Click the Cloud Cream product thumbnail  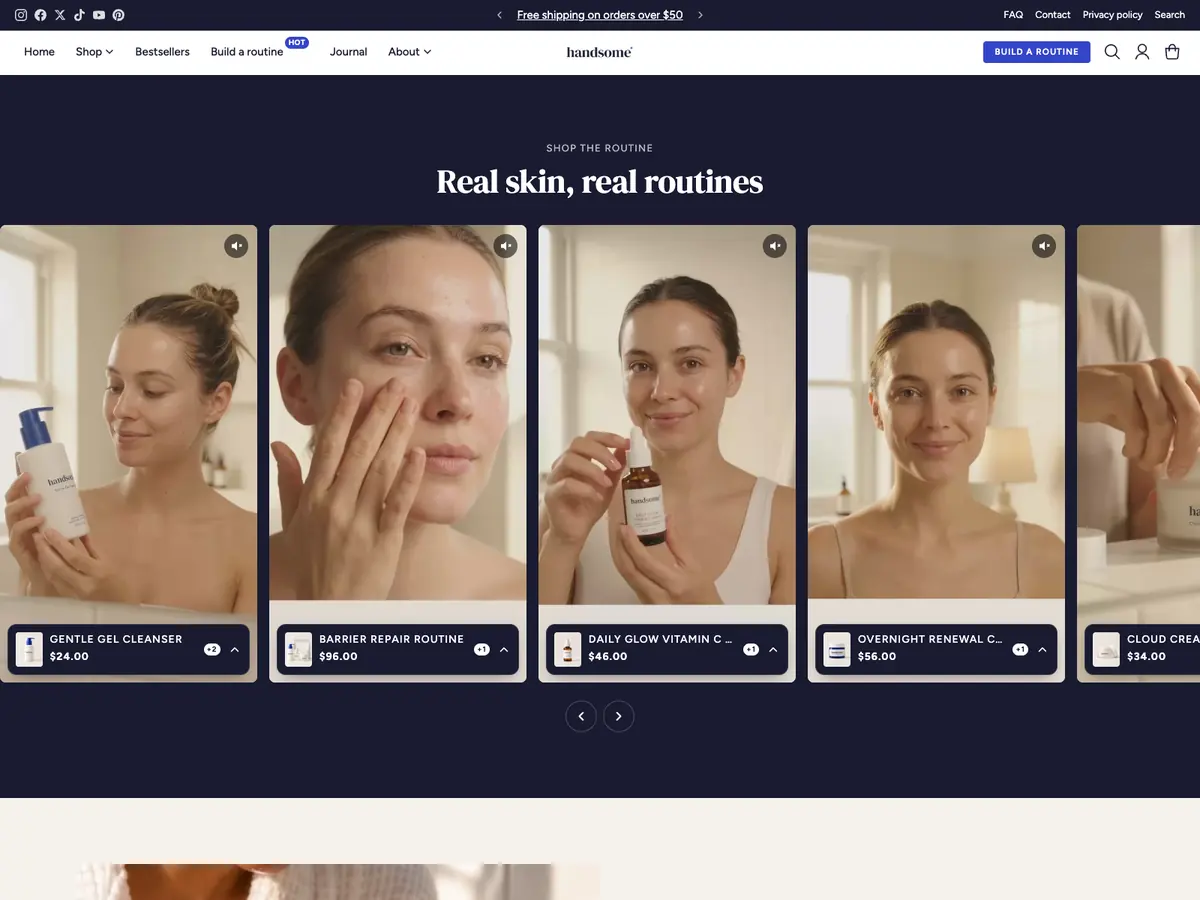tap(1106, 649)
